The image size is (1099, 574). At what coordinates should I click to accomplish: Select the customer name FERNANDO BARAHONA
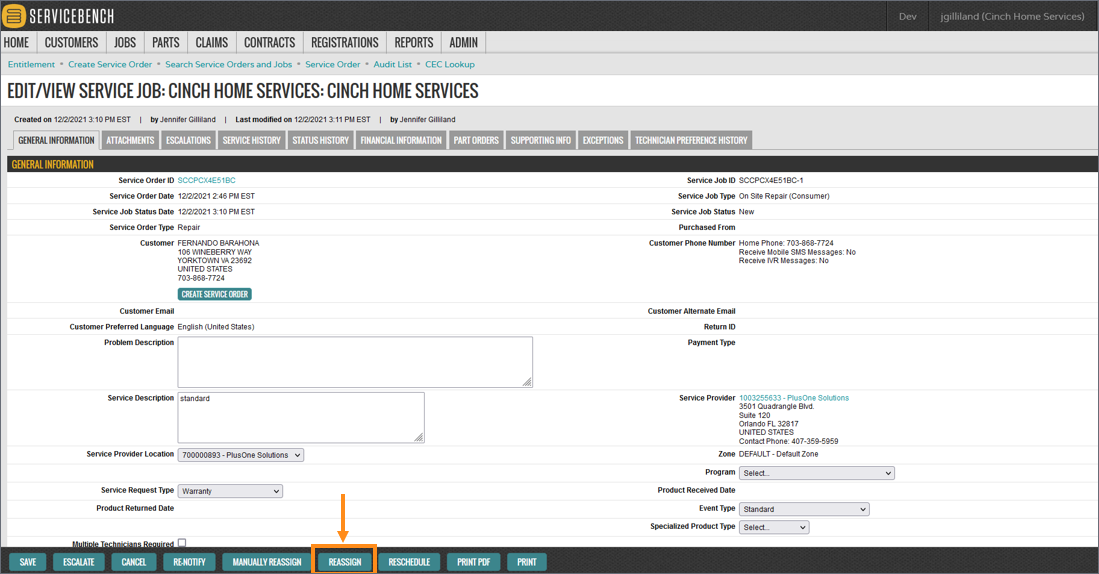click(x=219, y=243)
